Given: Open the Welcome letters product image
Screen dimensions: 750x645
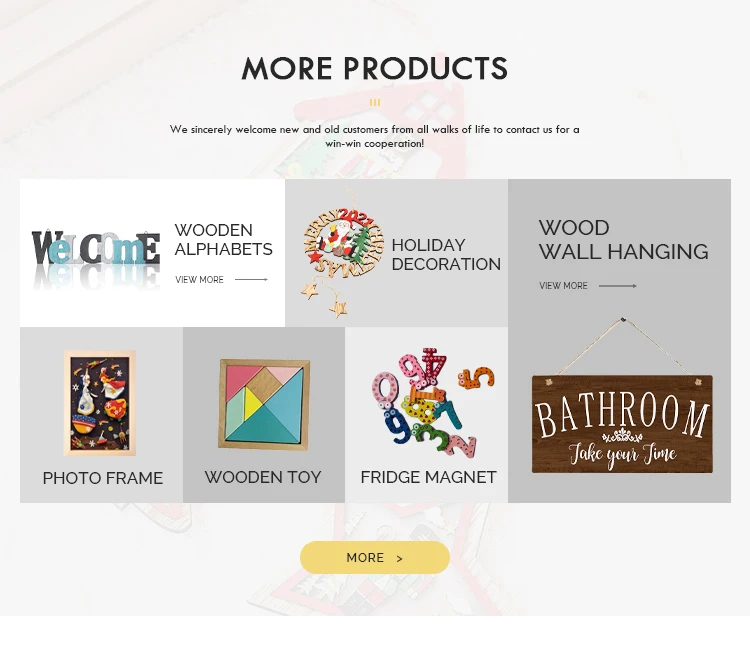Looking at the screenshot, I should (96, 257).
